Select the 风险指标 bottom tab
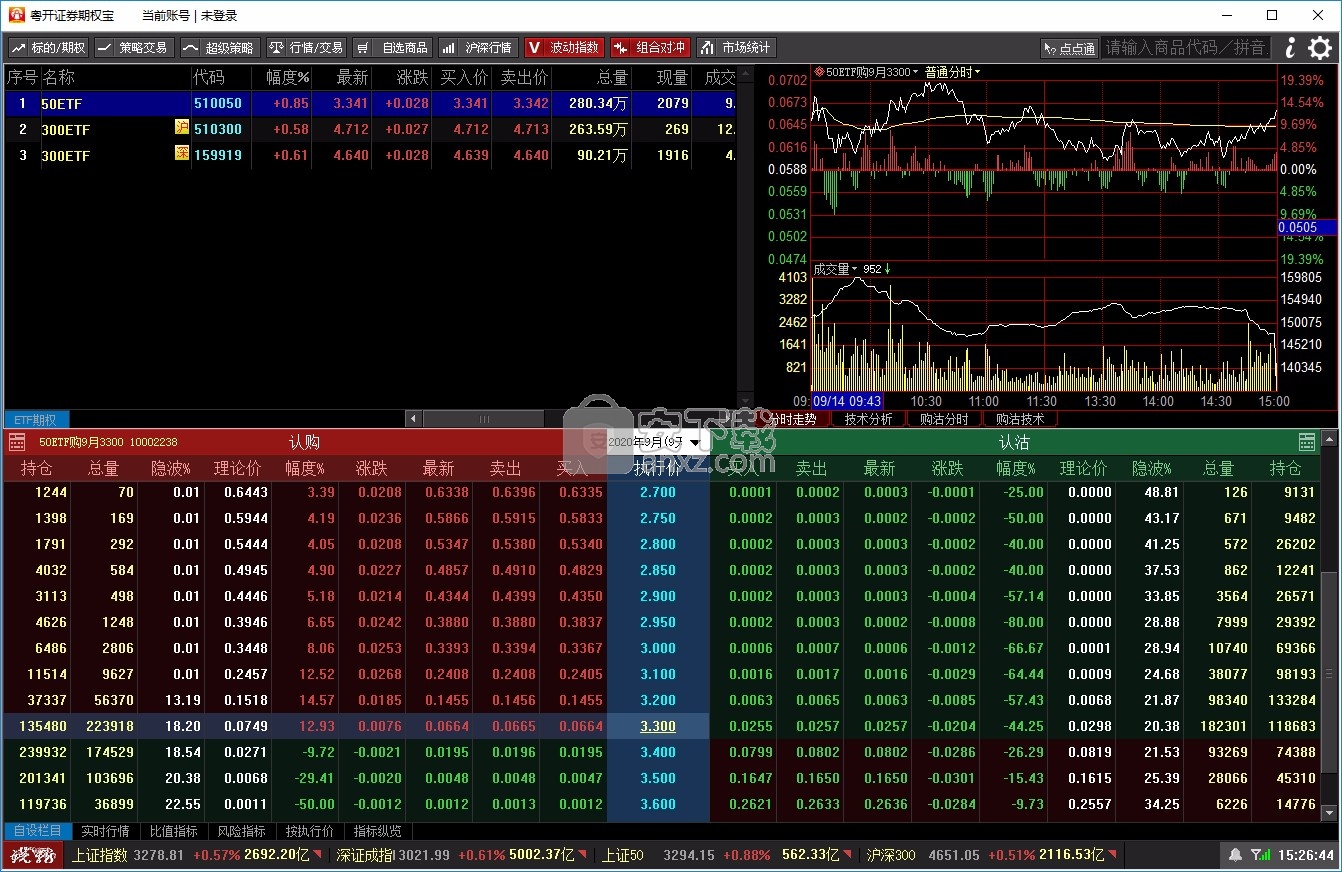The width and height of the screenshot is (1342, 872). [242, 831]
